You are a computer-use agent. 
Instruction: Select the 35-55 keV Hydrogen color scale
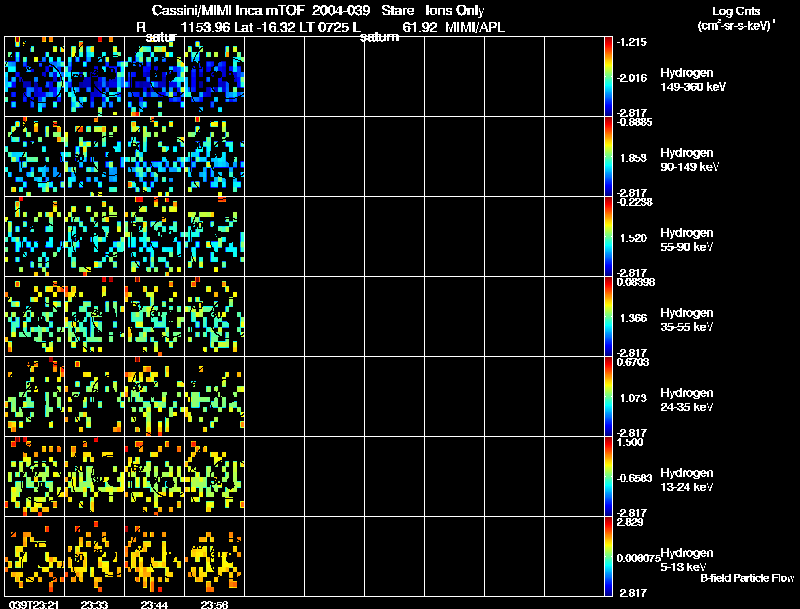609,316
